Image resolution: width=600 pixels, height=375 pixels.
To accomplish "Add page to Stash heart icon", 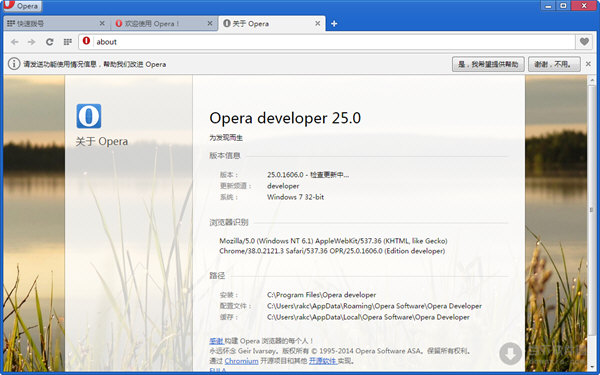I will (x=584, y=41).
